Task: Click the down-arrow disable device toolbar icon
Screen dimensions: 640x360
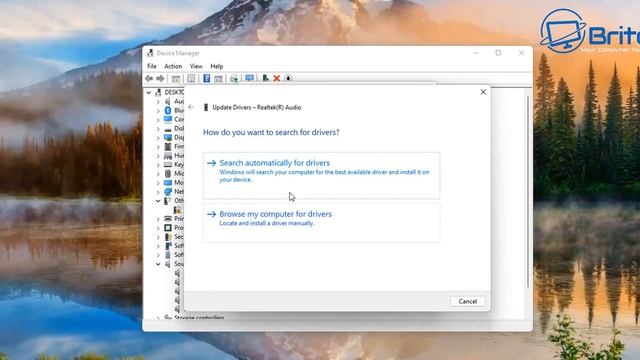Action: (x=288, y=78)
